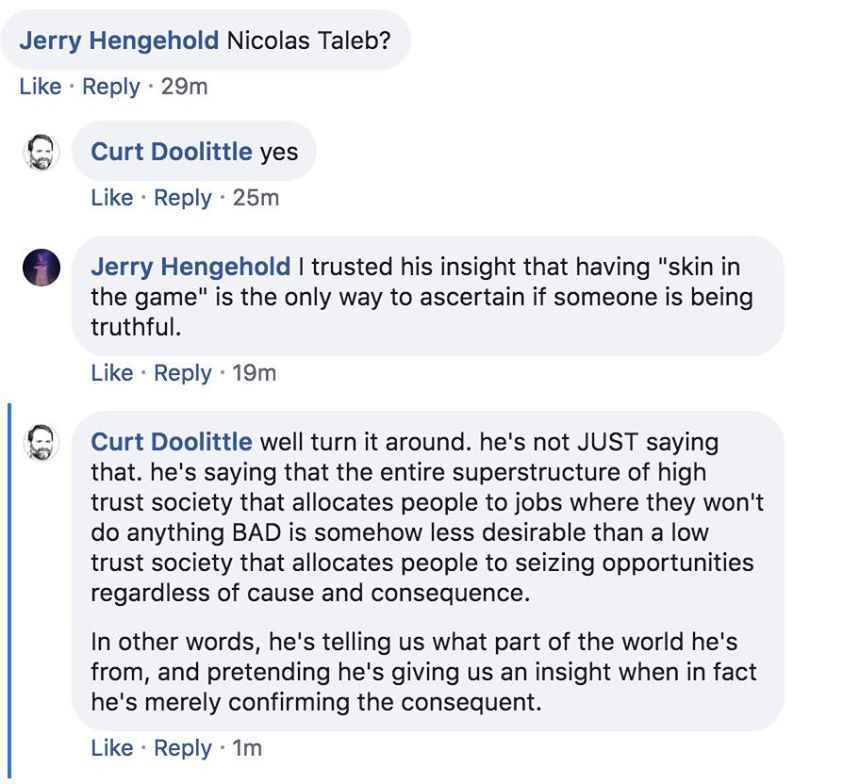Viewport: 843px width, 784px height.
Task: Click the 19m timestamp on Jerry's reply
Action: pos(254,373)
